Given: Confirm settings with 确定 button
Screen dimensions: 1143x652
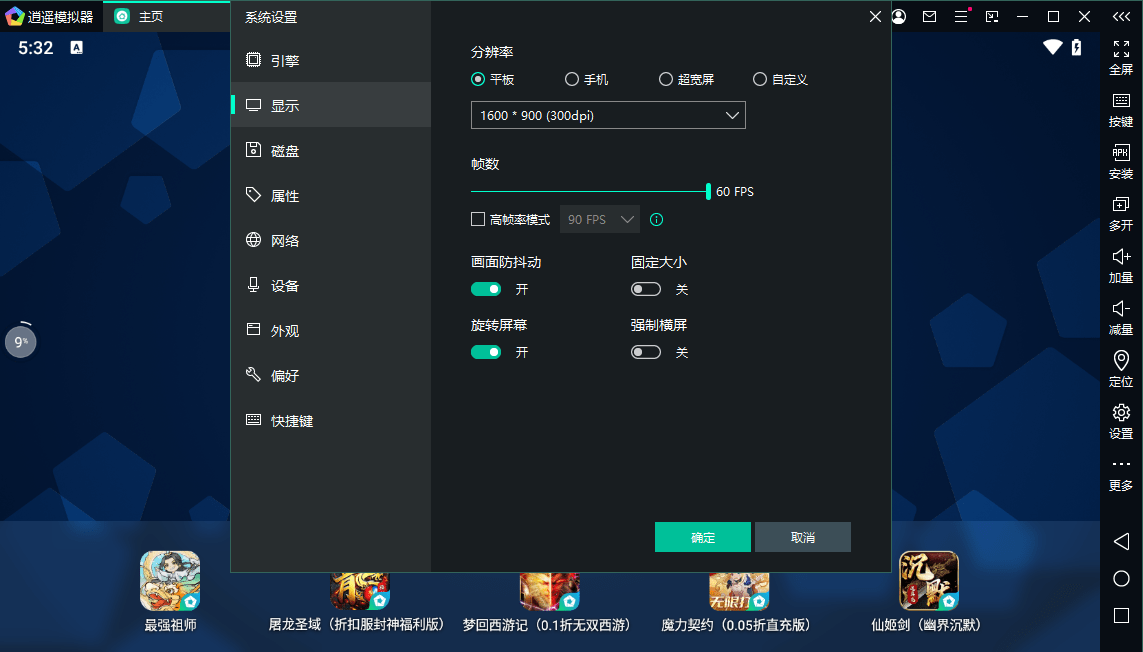Looking at the screenshot, I should pyautogui.click(x=702, y=537).
